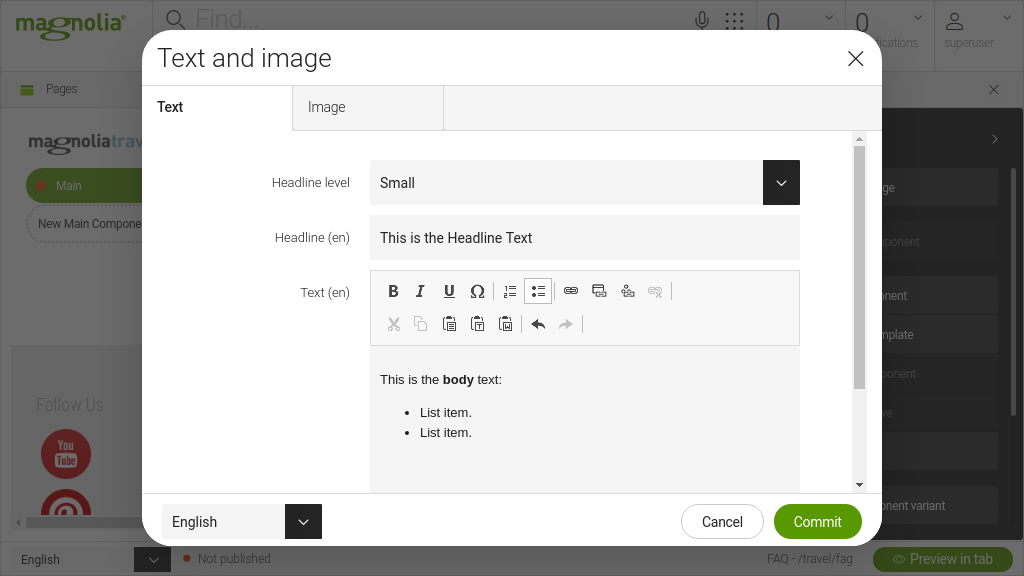This screenshot has width=1024, height=576.
Task: Expand tasks counter chevron
Action: coord(829,18)
